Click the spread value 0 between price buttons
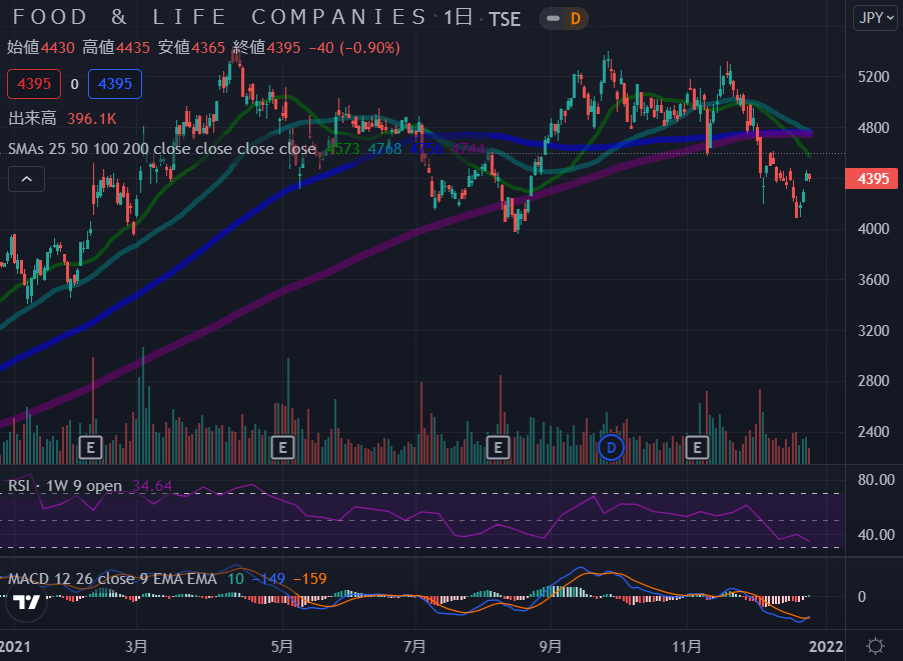Image resolution: width=903 pixels, height=661 pixels. 74,84
